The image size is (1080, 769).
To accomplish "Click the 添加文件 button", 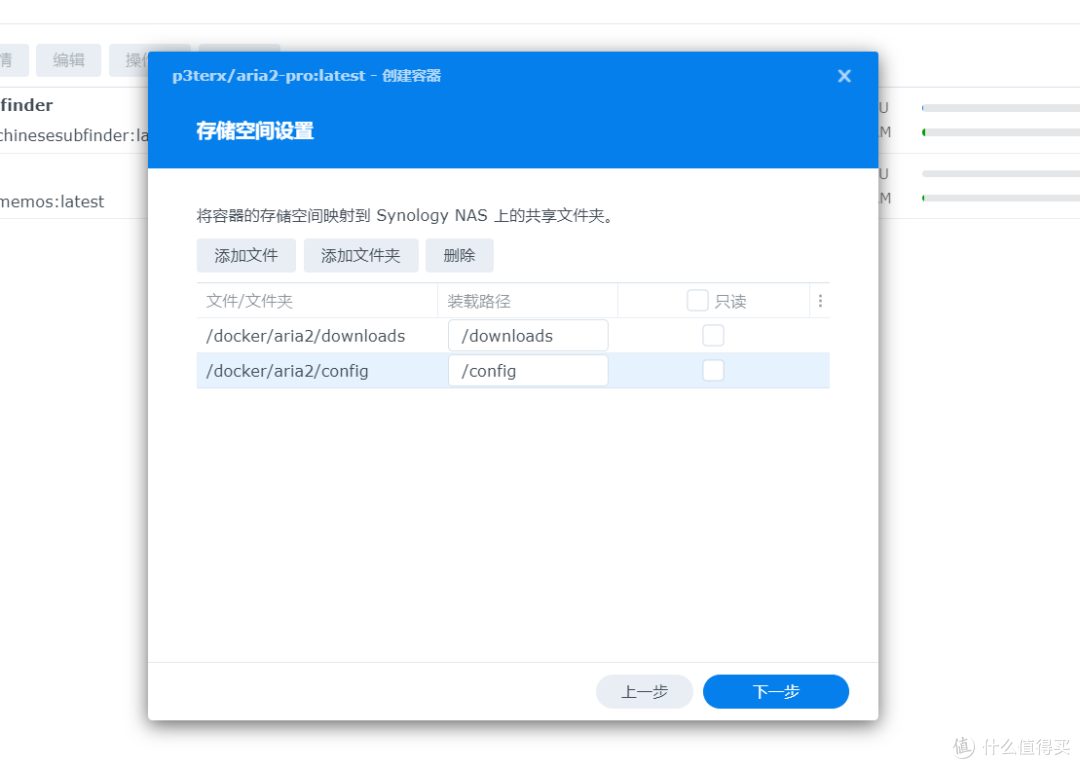I will (x=246, y=255).
